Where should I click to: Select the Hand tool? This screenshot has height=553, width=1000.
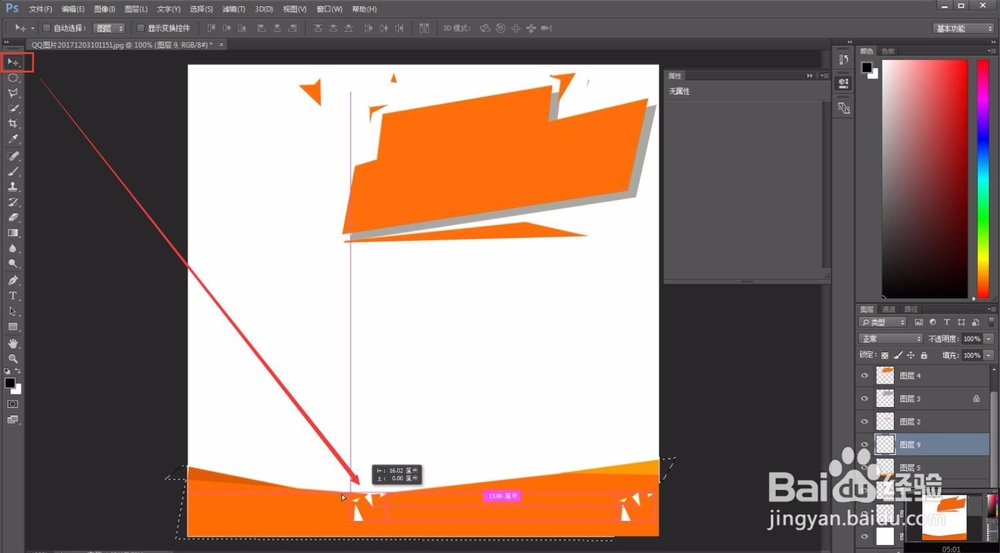[x=13, y=344]
